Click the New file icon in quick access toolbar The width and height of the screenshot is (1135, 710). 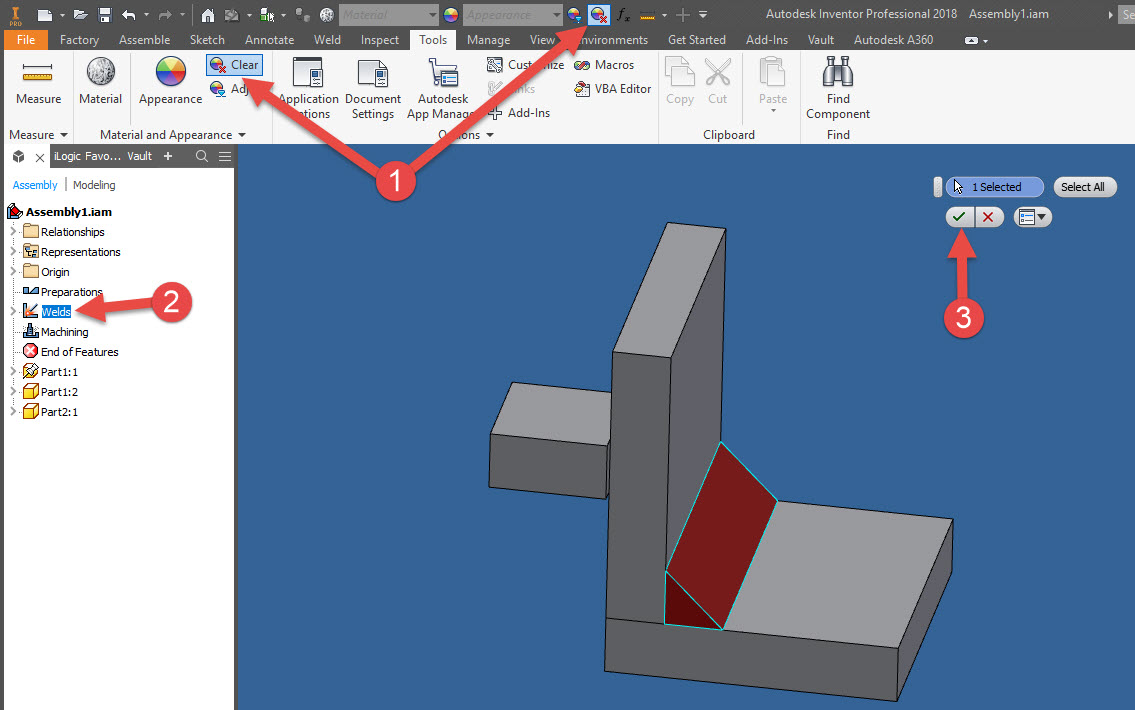[x=45, y=14]
